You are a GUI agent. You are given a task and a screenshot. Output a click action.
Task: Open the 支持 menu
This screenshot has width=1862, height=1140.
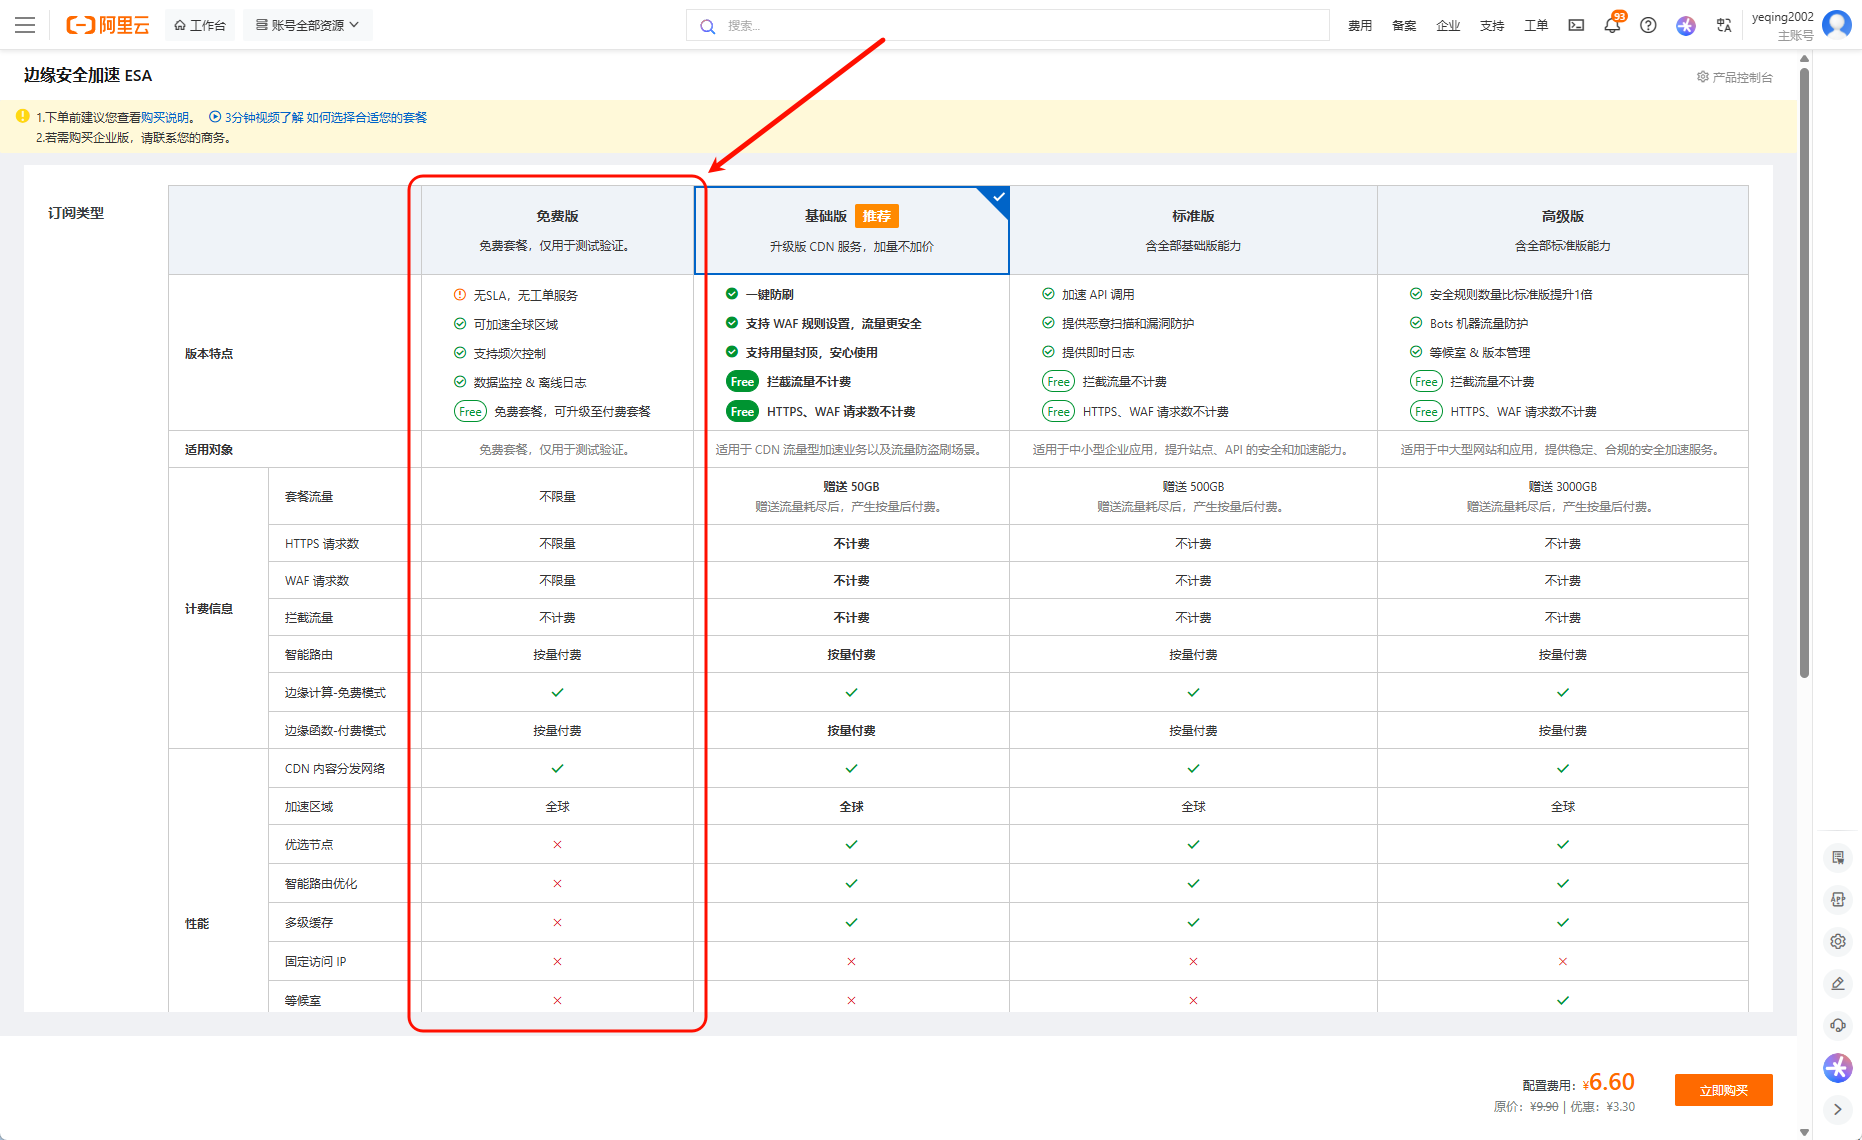point(1492,26)
